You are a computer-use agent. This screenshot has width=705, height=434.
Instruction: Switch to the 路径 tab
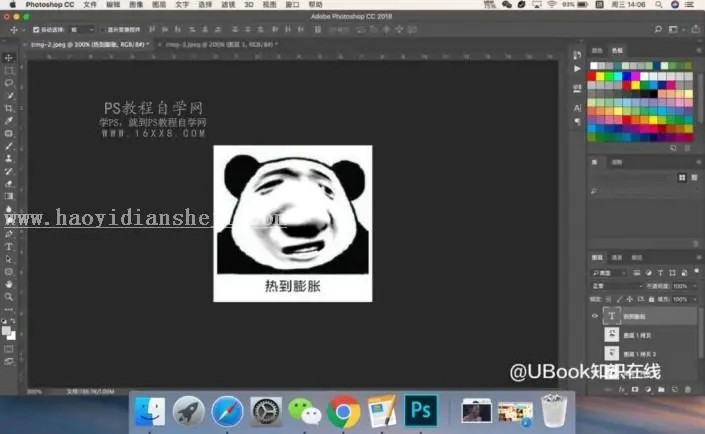coord(637,257)
